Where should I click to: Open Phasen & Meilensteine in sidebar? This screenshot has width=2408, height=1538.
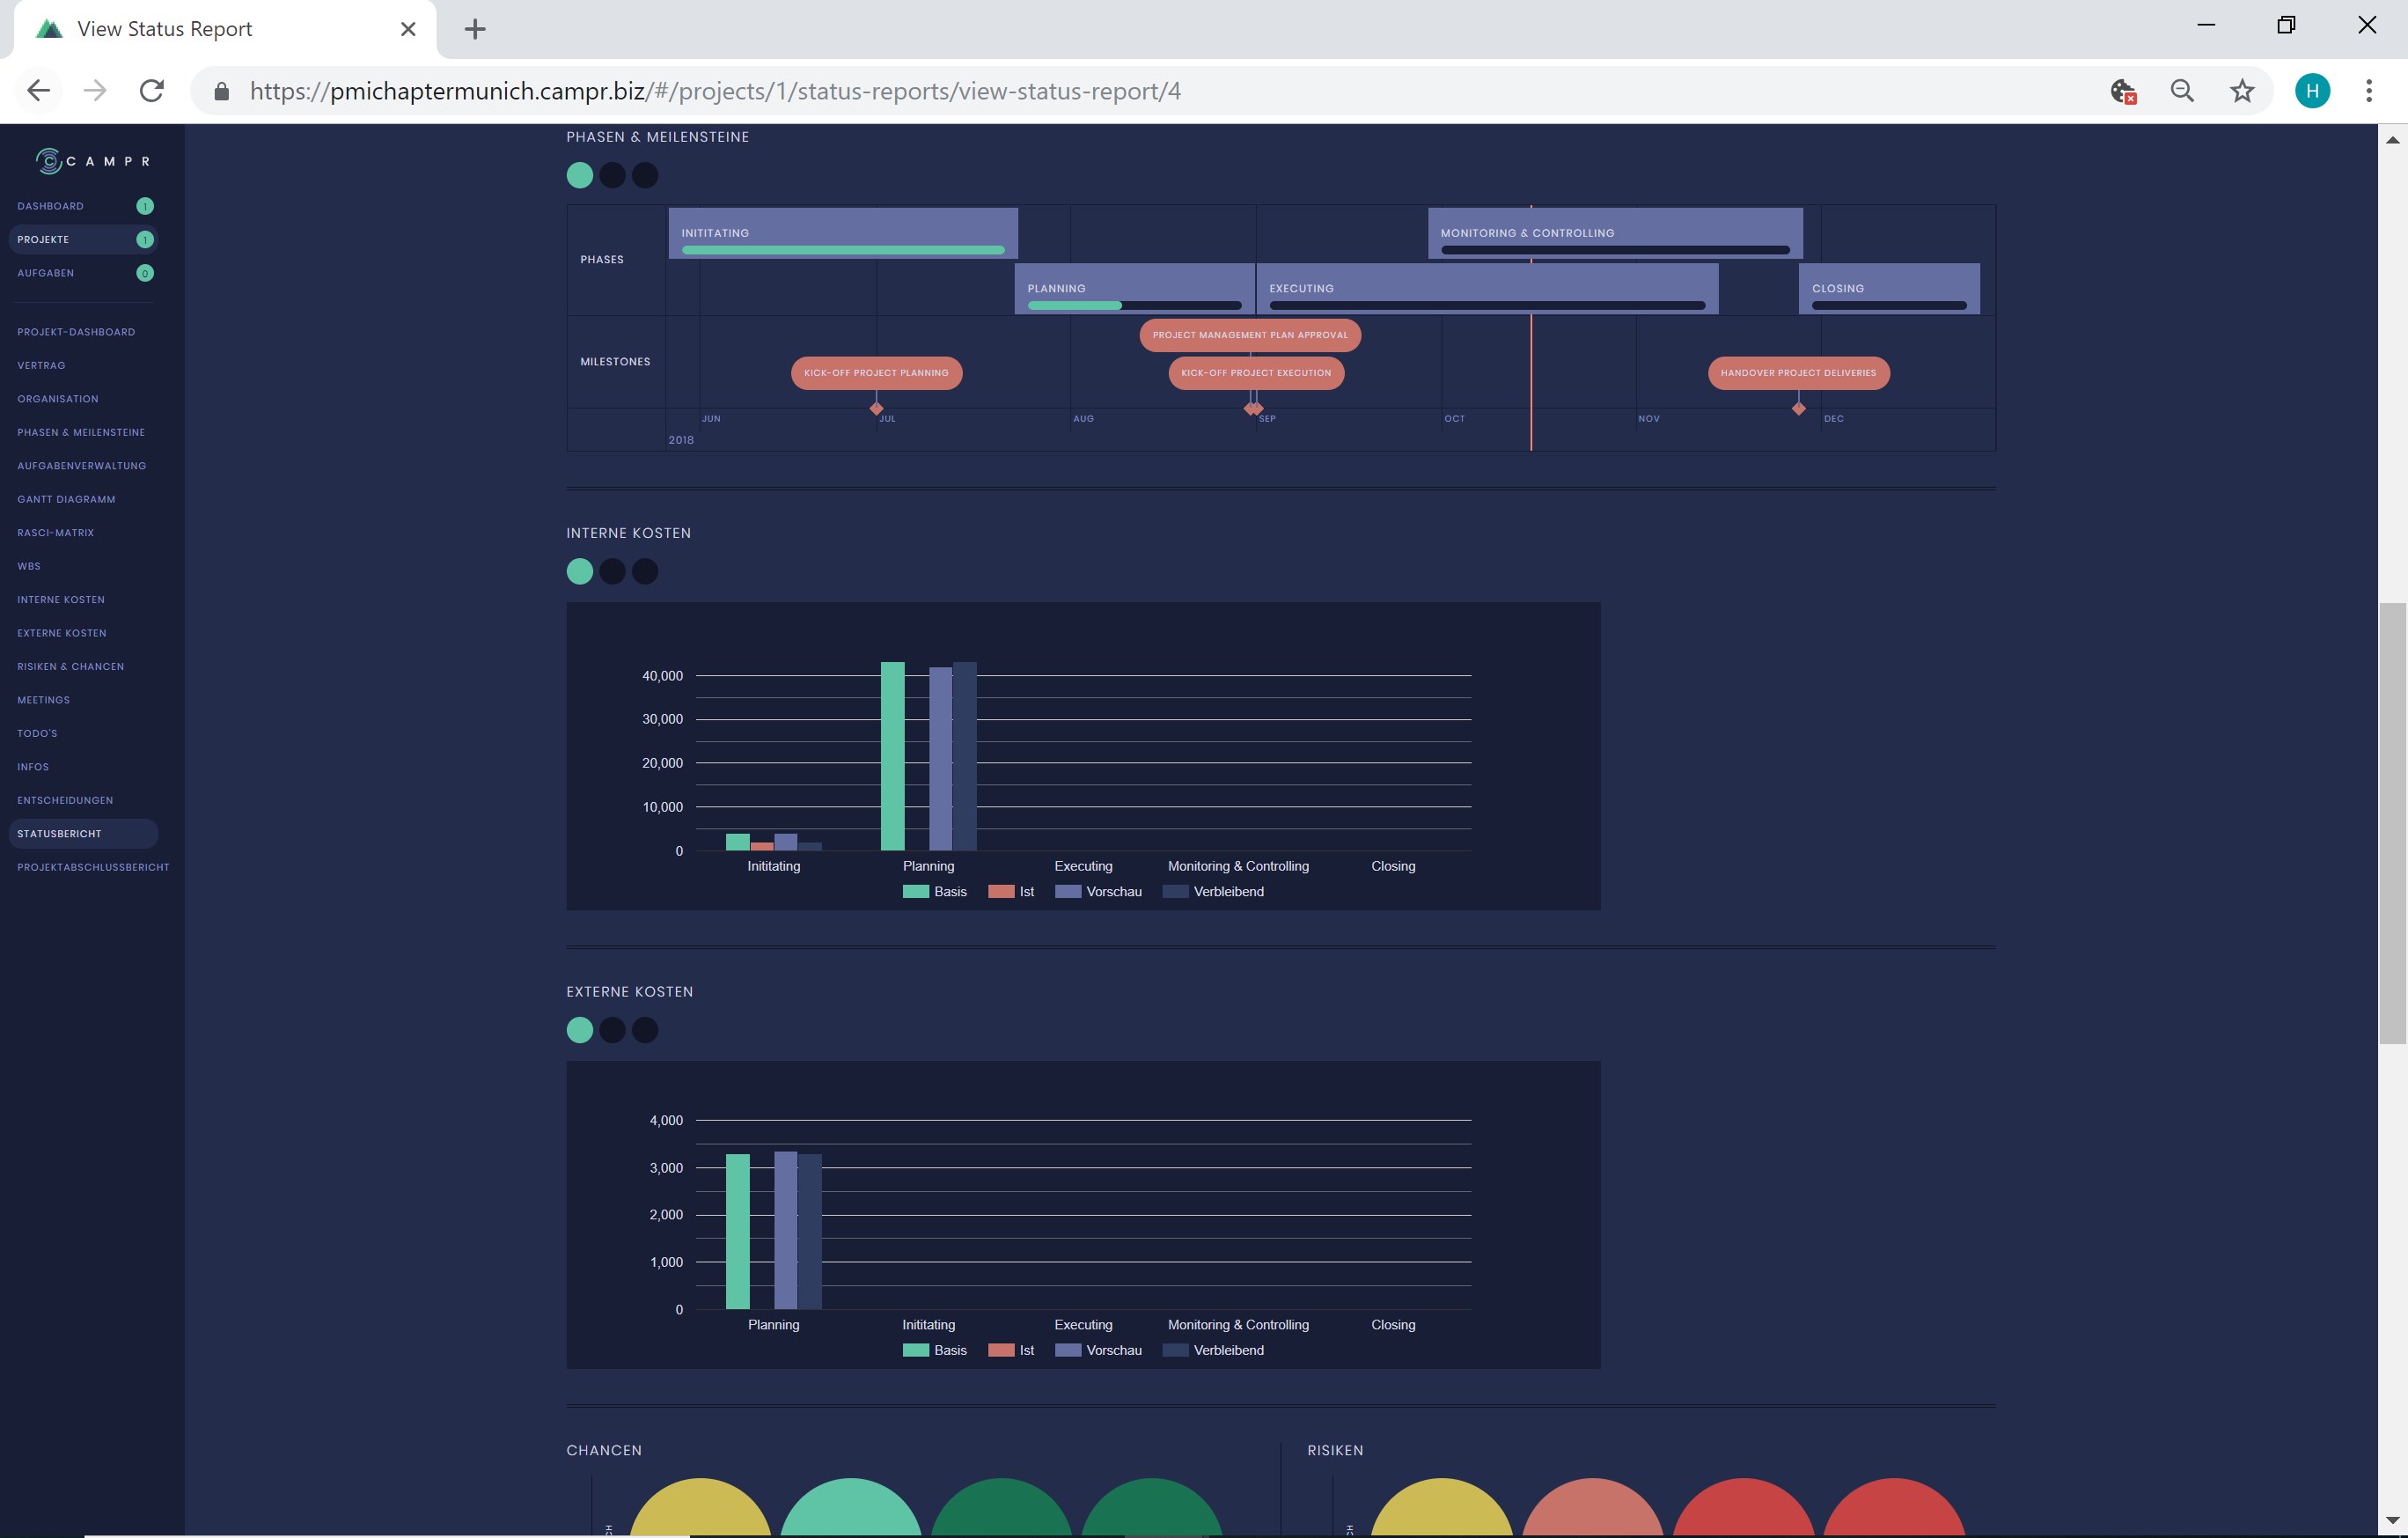(x=81, y=433)
